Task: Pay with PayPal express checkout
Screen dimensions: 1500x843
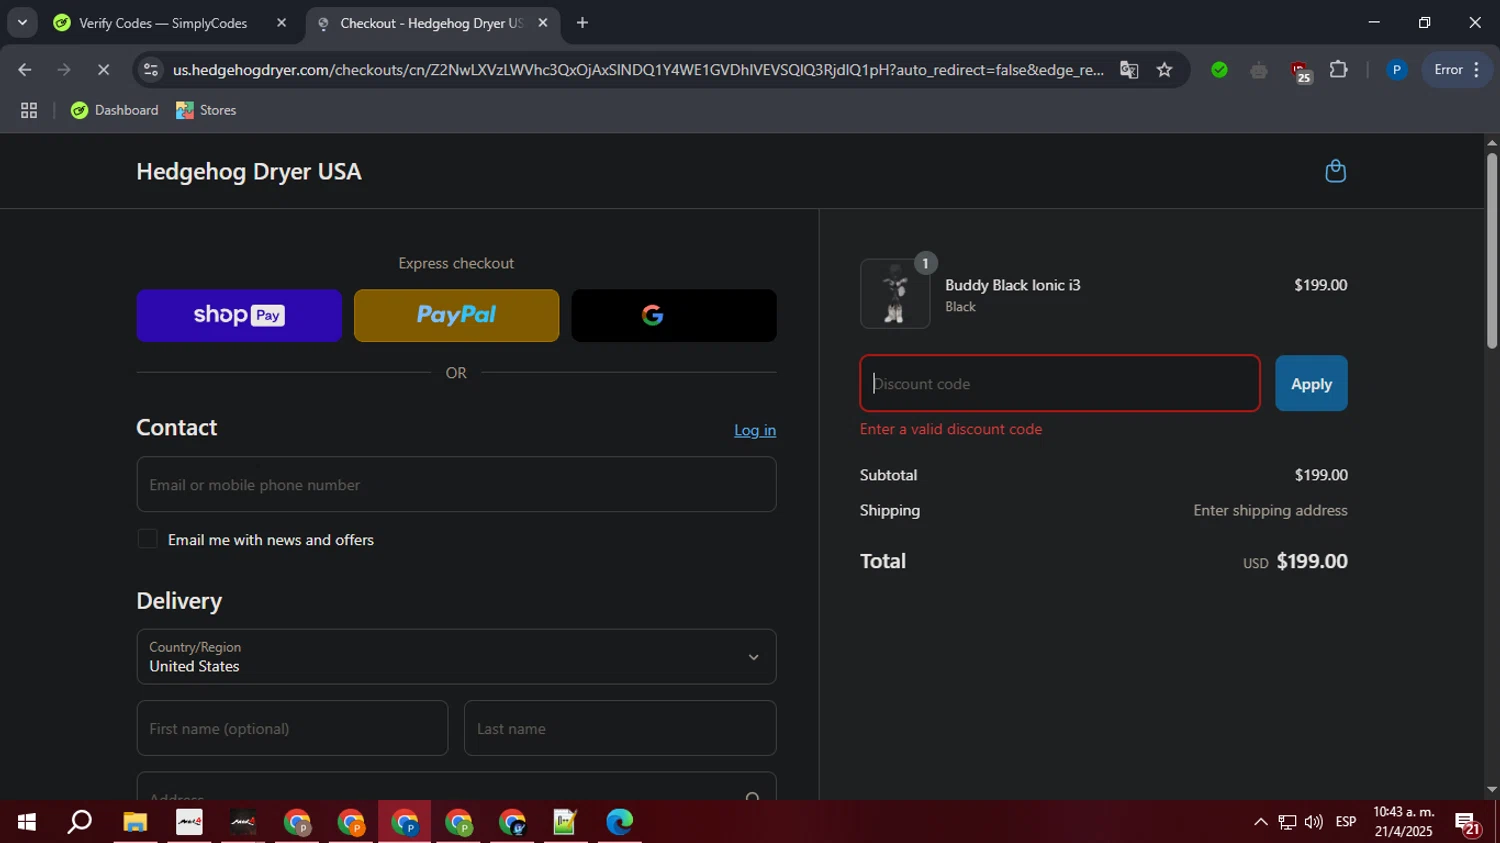Action: click(x=456, y=316)
